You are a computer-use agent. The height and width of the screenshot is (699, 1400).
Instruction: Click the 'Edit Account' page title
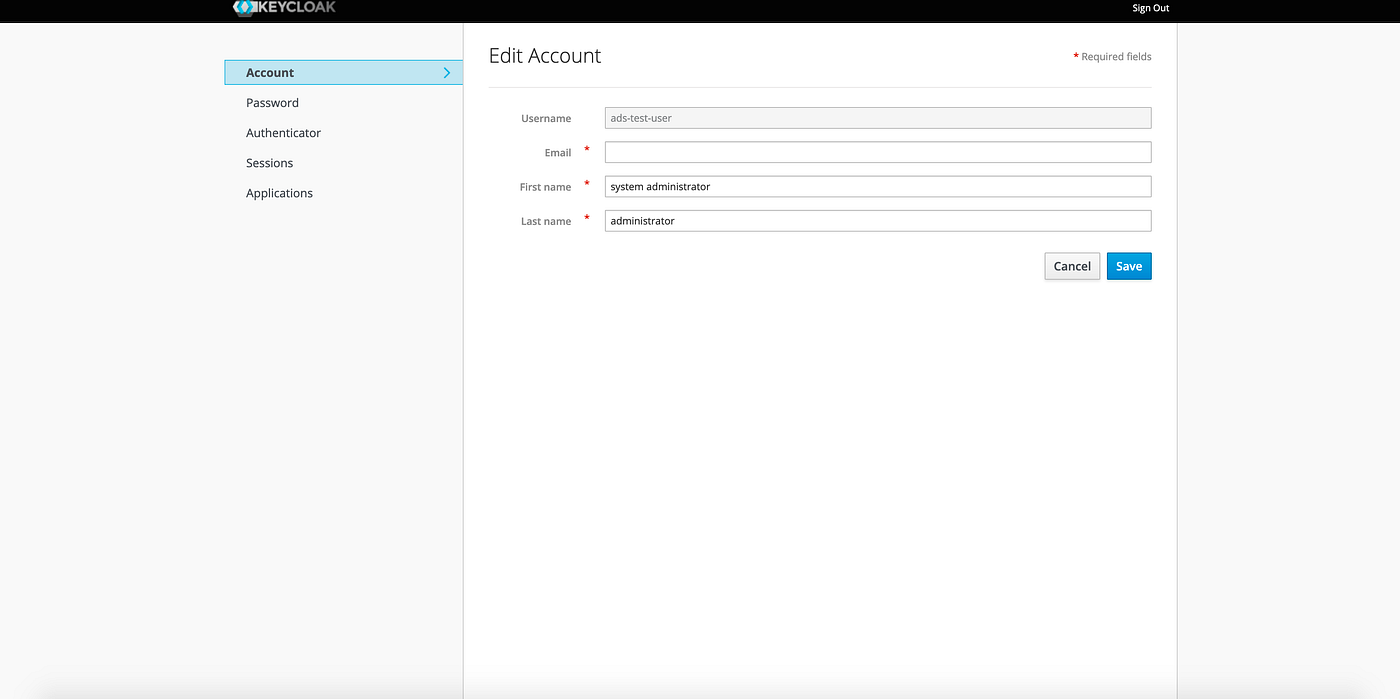(545, 55)
